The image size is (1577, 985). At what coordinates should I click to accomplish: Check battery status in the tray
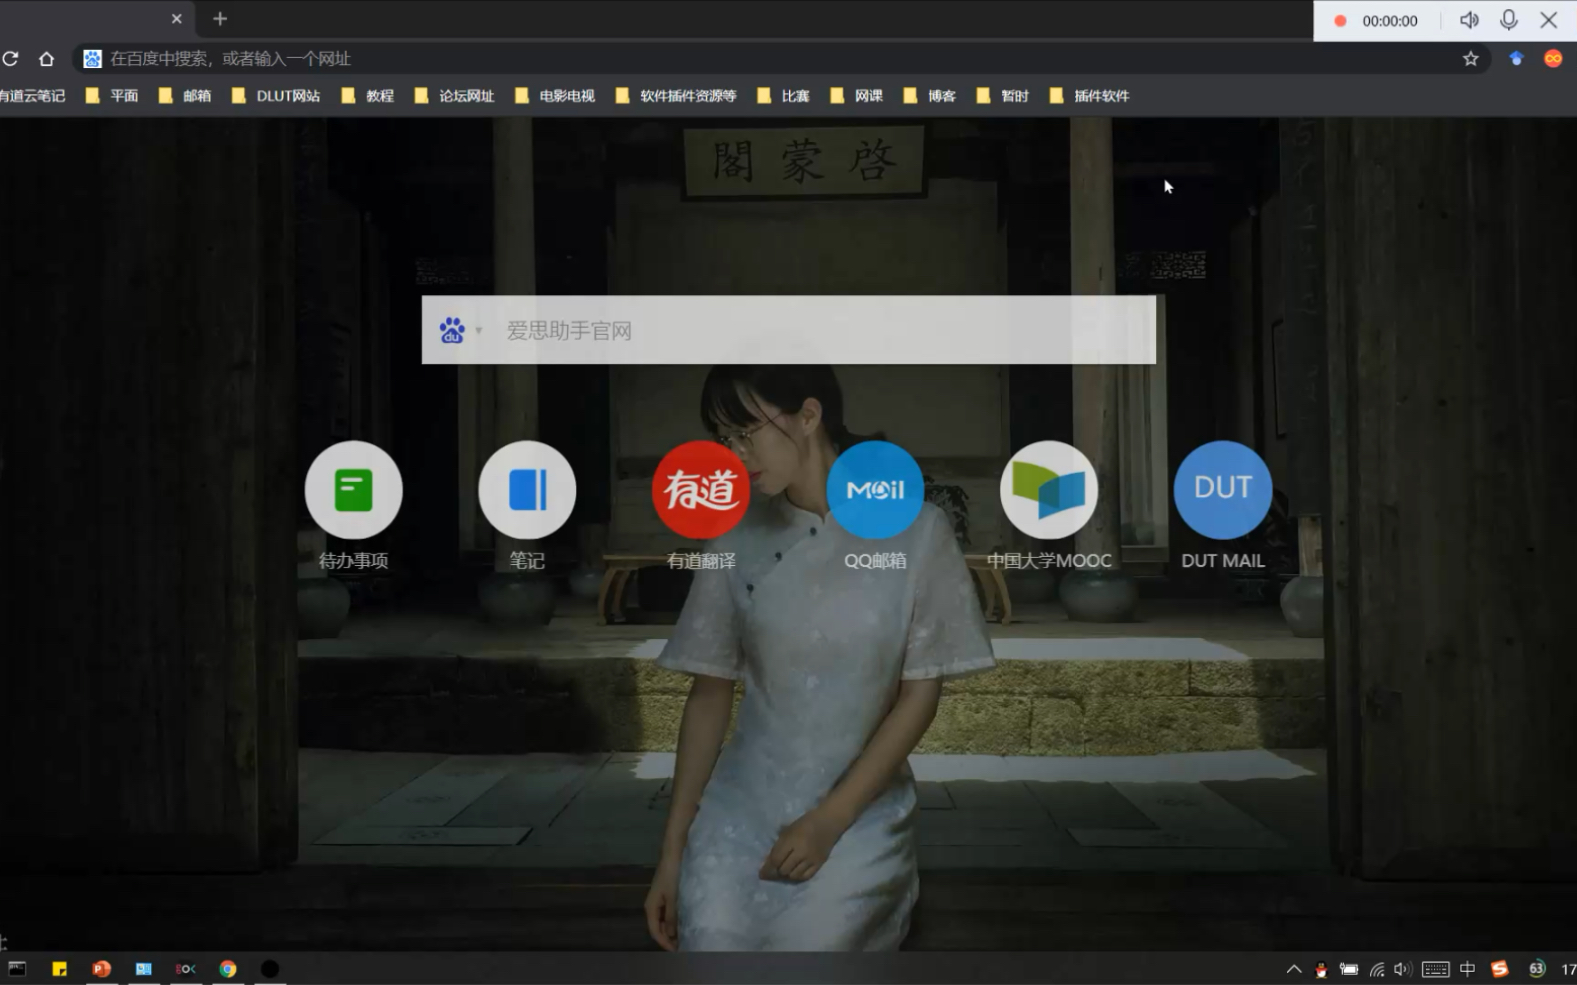coord(1349,969)
